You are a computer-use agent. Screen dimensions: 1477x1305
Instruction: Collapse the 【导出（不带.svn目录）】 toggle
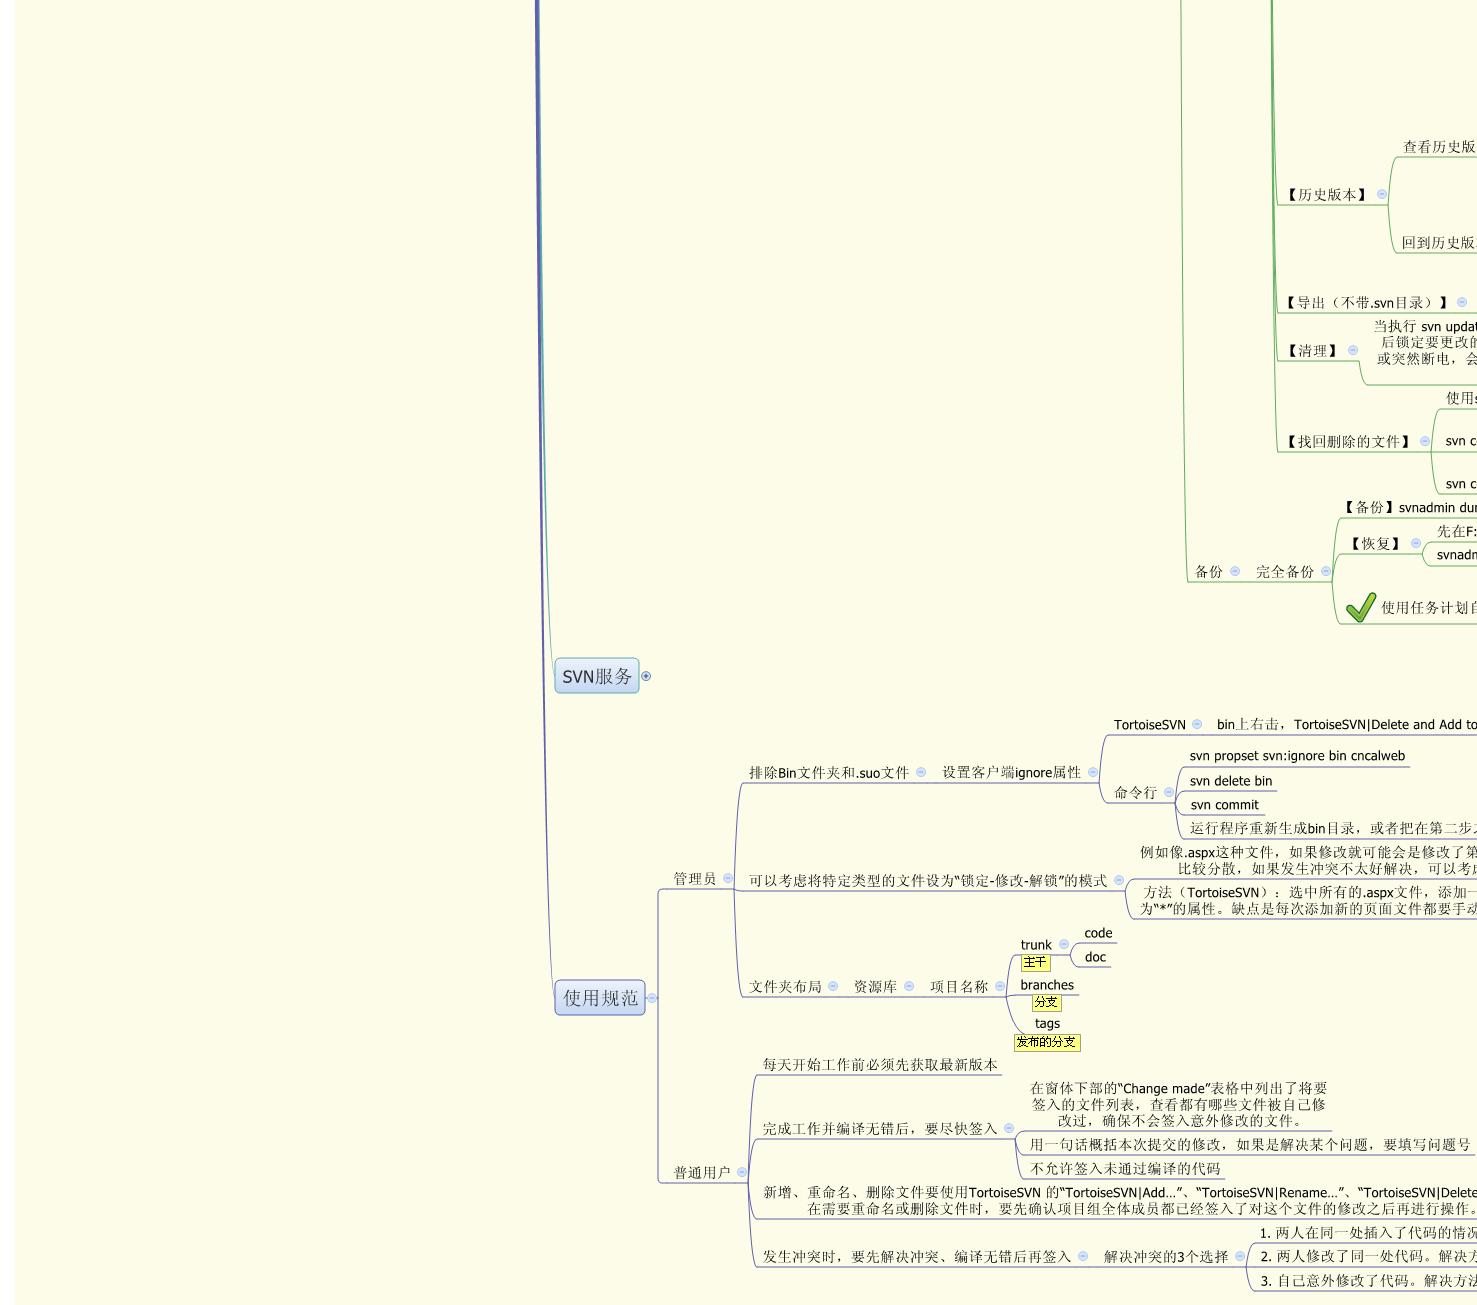click(x=1462, y=302)
